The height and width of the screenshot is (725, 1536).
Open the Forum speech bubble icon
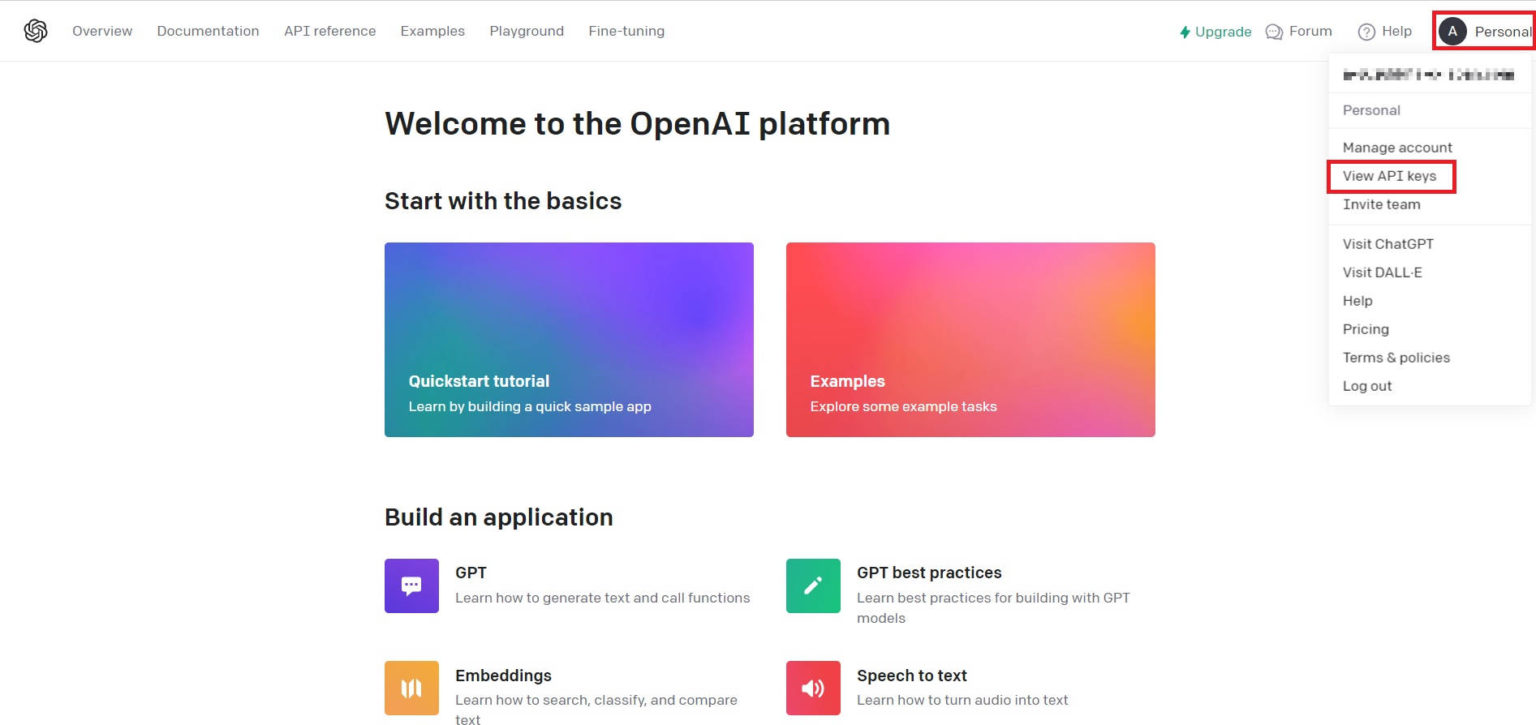tap(1272, 31)
